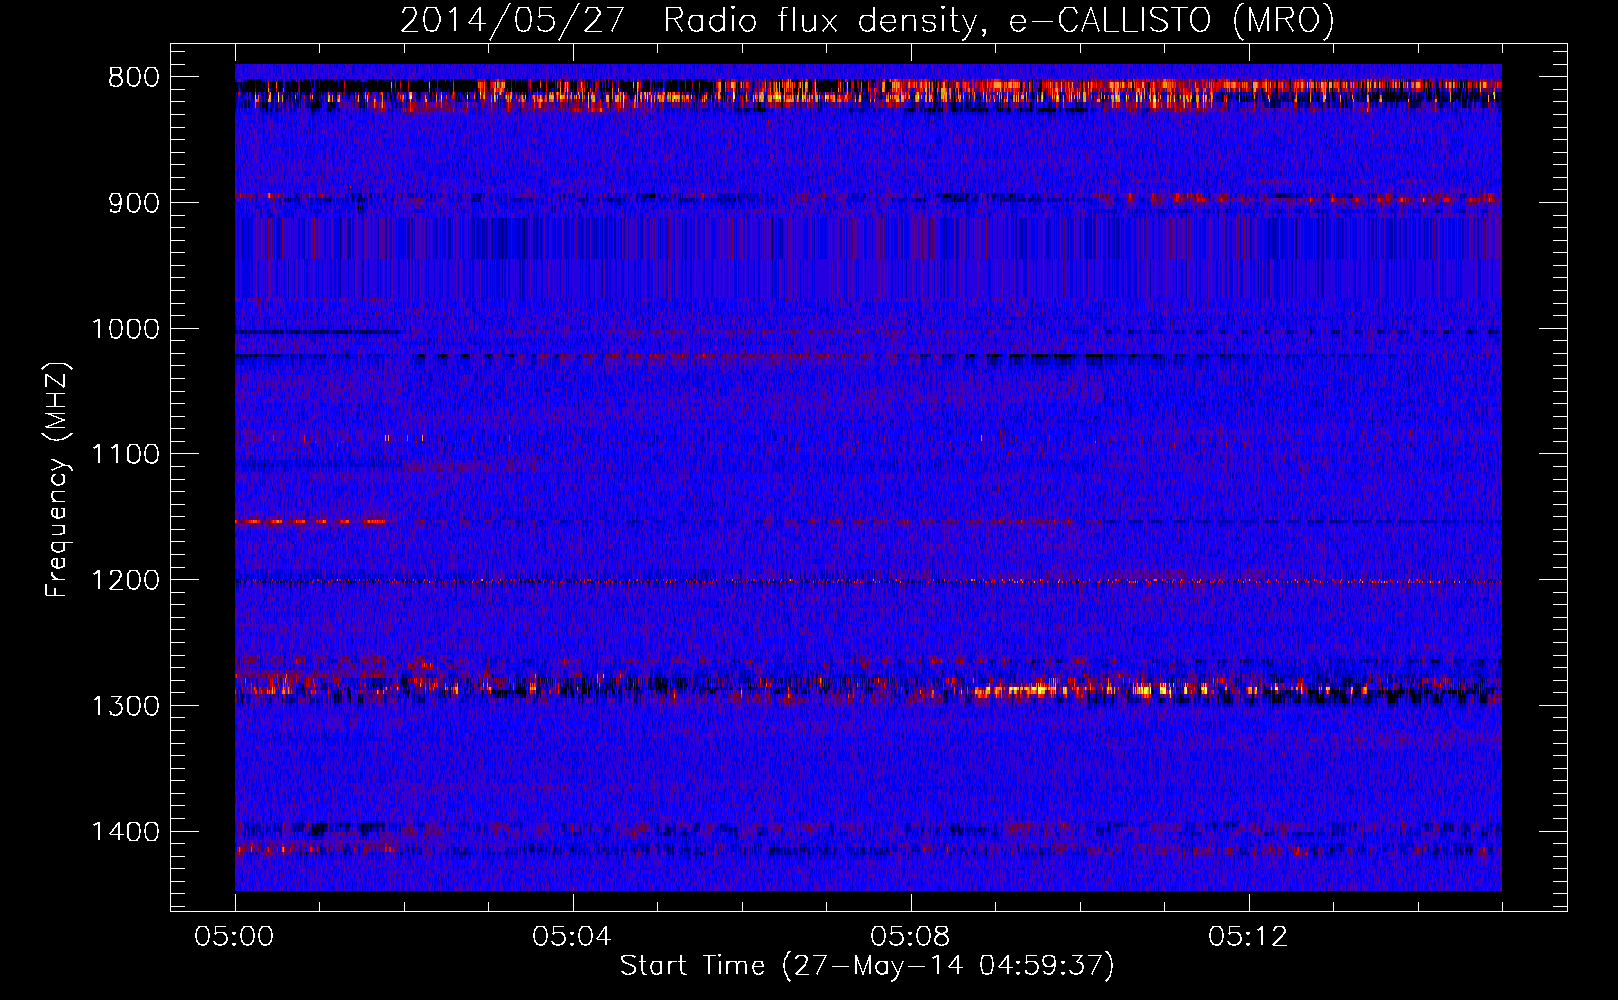Image resolution: width=1618 pixels, height=1000 pixels.
Task: Click the 05:08 time axis label
Action: tap(911, 937)
